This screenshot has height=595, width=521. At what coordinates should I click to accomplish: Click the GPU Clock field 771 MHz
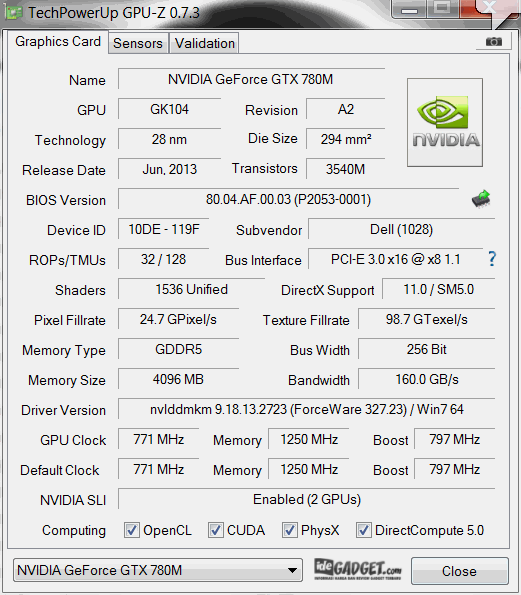159,439
